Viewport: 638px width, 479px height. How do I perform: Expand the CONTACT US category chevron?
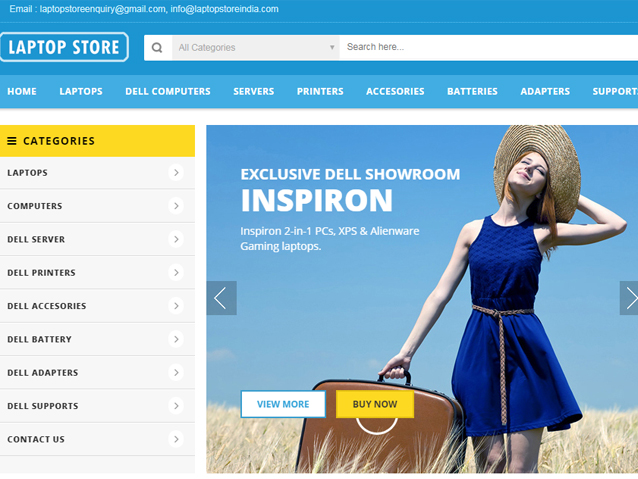click(176, 440)
